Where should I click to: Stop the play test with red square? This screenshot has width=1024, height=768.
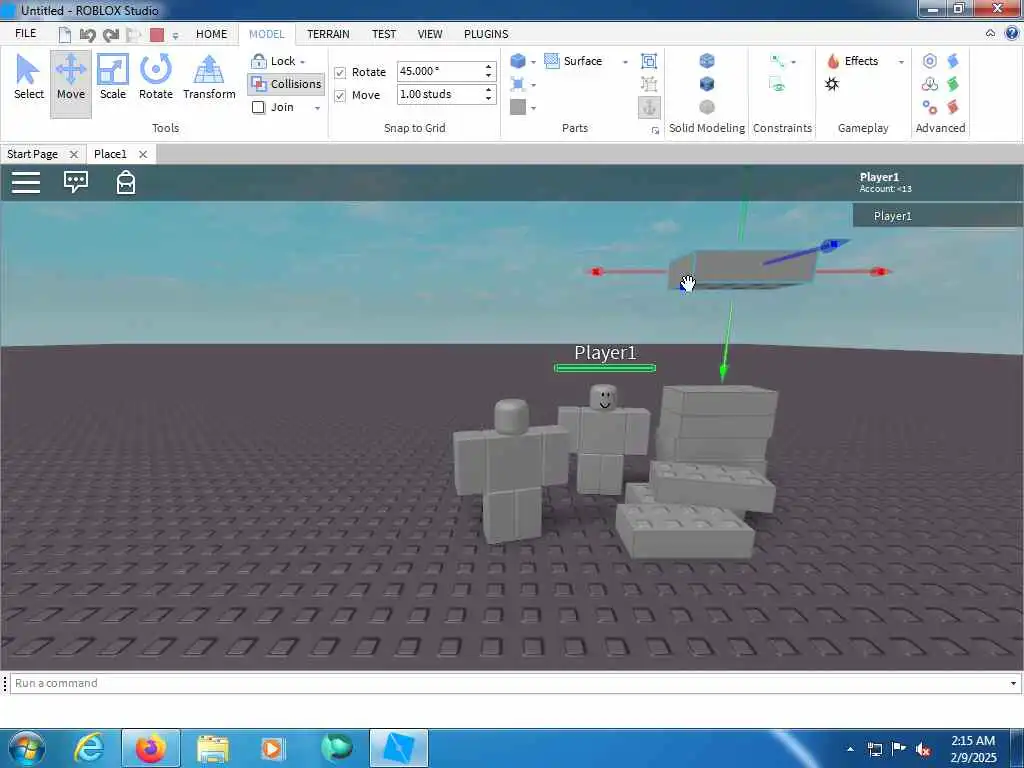click(157, 35)
